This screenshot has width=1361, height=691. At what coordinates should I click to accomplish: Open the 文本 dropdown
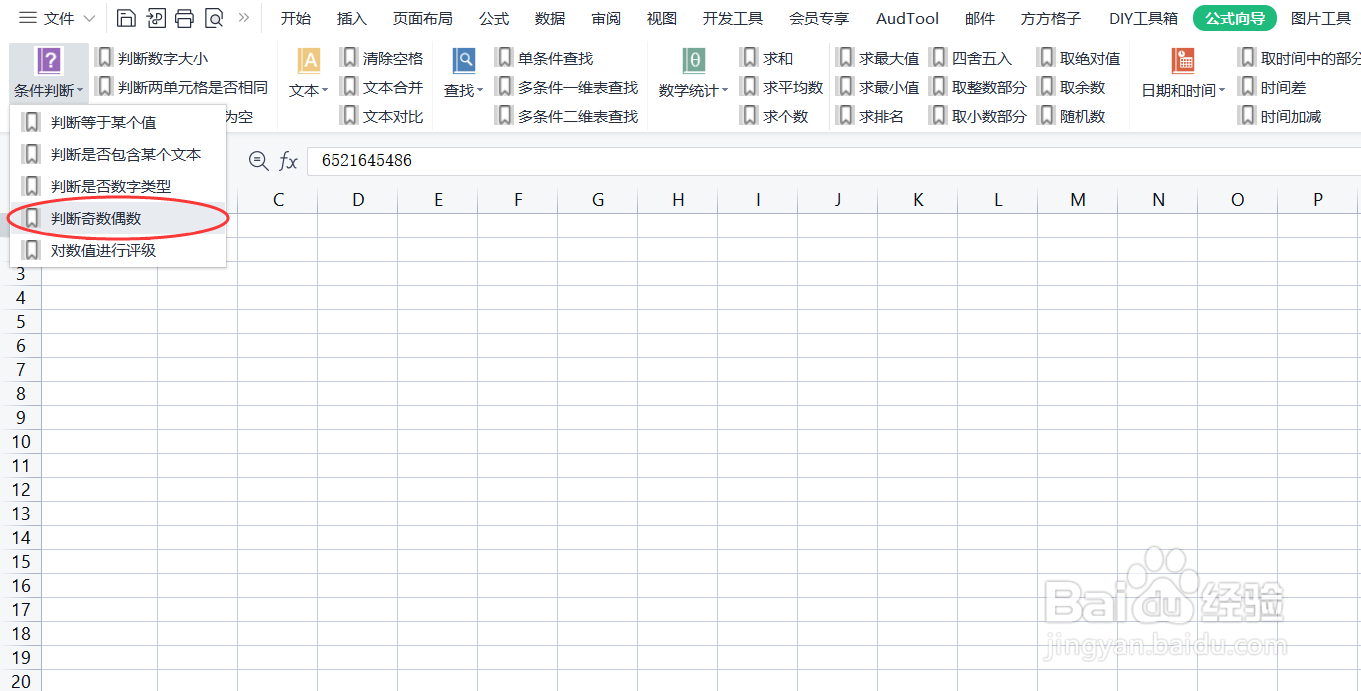(308, 72)
